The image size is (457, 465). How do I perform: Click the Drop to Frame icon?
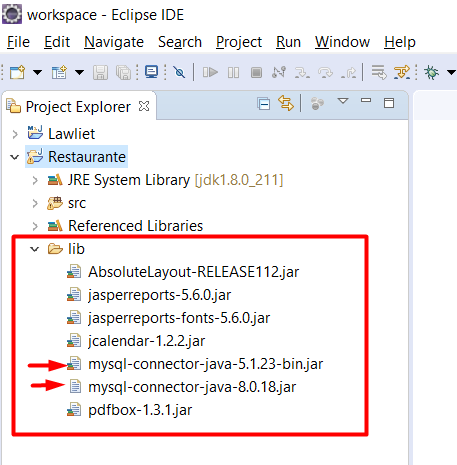379,72
